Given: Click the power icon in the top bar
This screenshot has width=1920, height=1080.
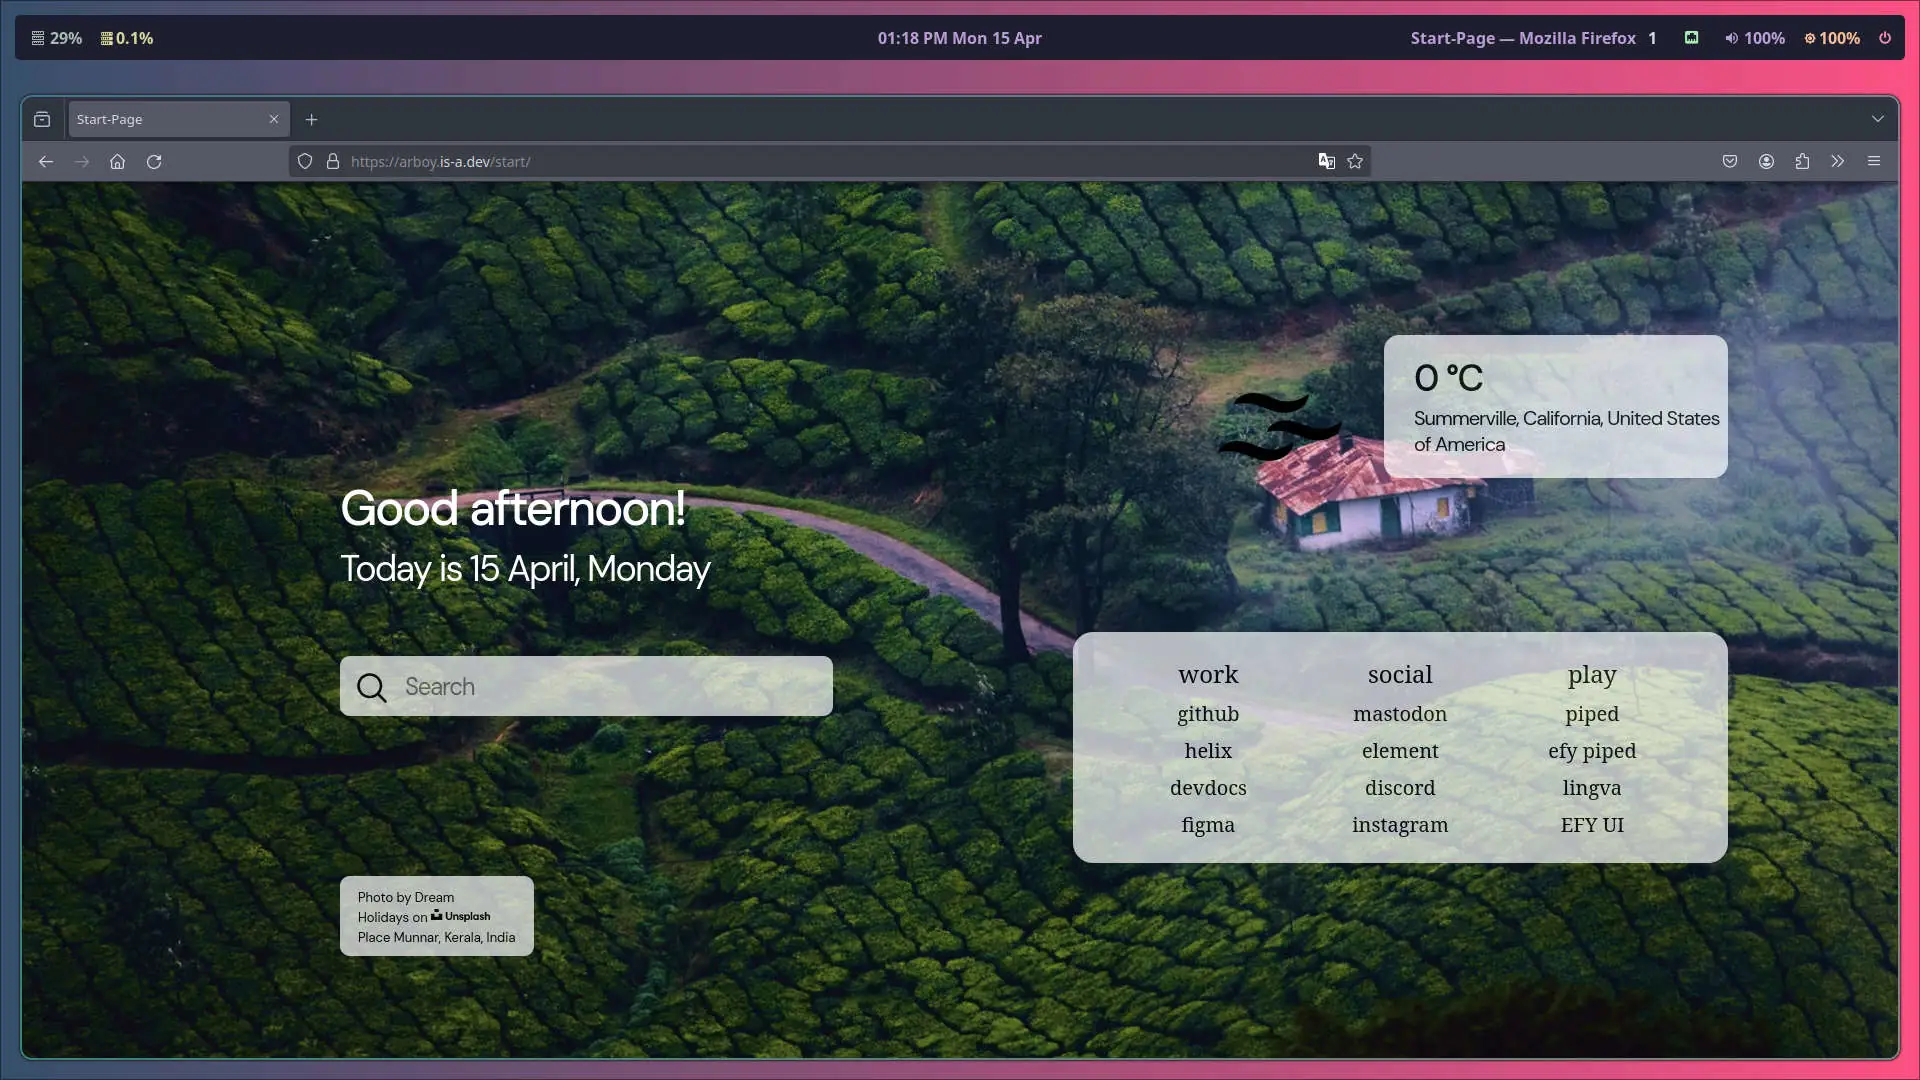Looking at the screenshot, I should 1885,38.
